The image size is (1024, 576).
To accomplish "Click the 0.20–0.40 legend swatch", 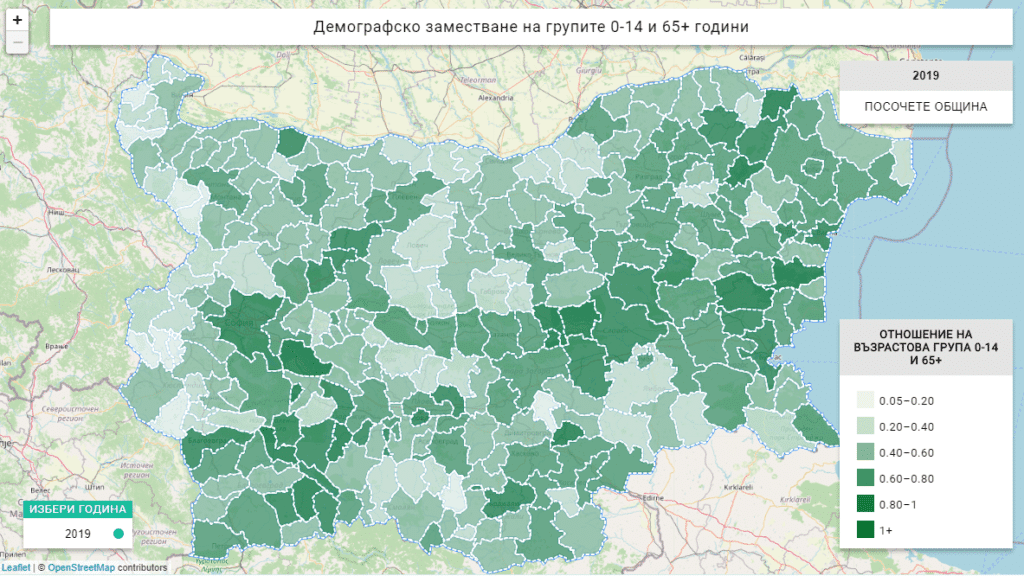I will tap(863, 426).
